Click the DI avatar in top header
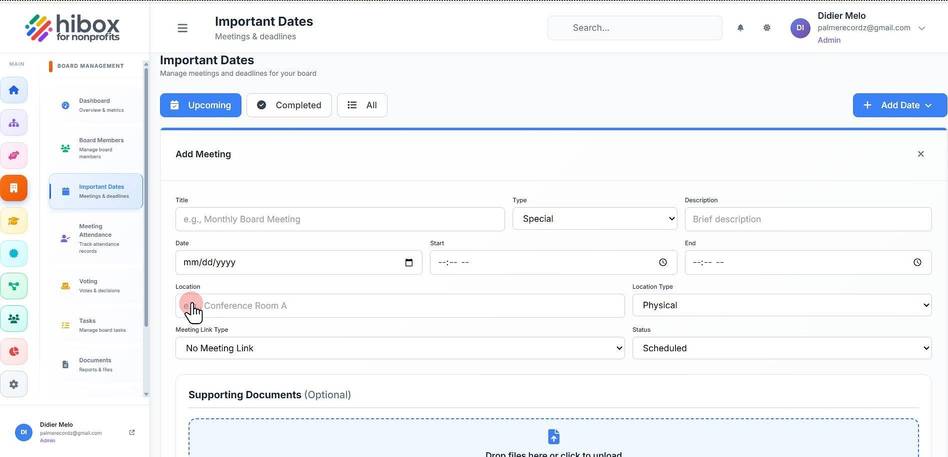 pos(800,28)
